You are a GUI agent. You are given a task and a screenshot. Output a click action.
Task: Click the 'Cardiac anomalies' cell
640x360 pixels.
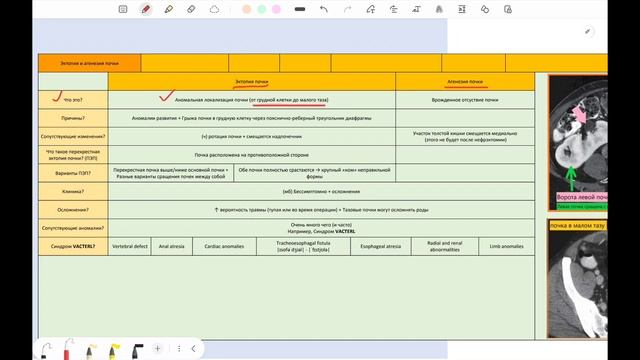pos(224,247)
